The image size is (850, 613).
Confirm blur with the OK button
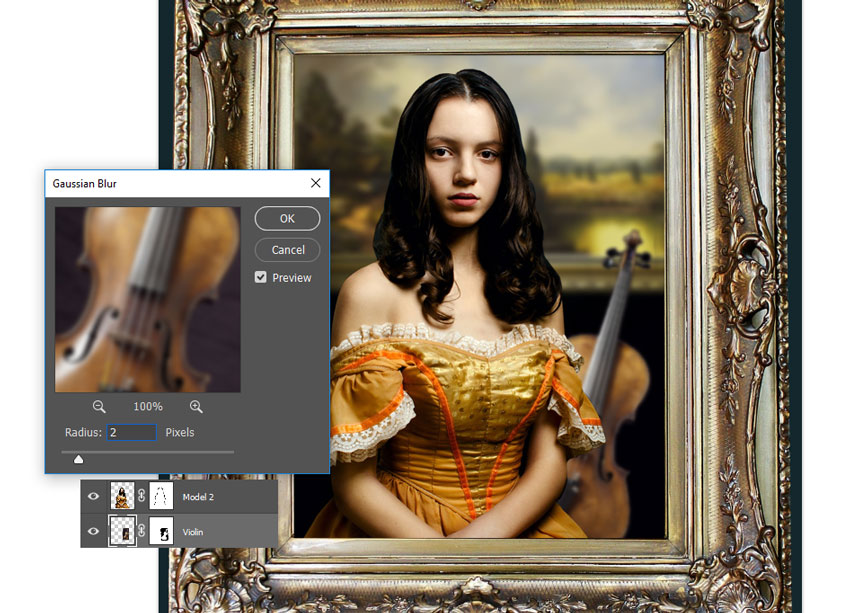click(287, 218)
